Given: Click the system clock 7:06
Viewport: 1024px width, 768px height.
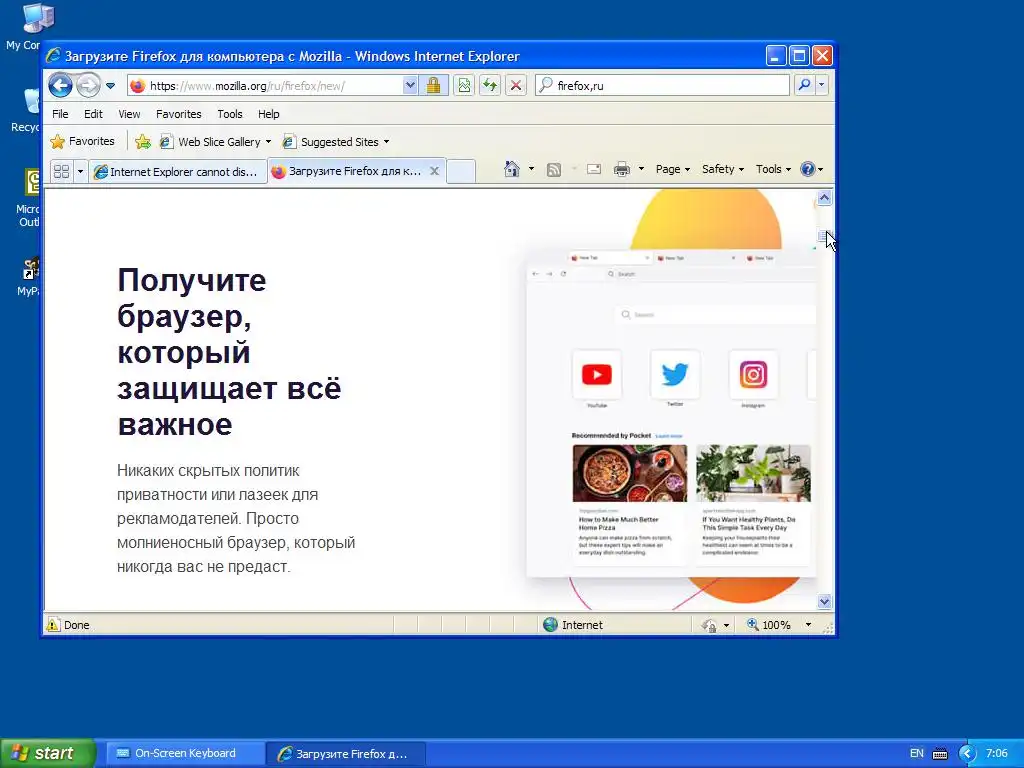Looking at the screenshot, I should tap(997, 753).
